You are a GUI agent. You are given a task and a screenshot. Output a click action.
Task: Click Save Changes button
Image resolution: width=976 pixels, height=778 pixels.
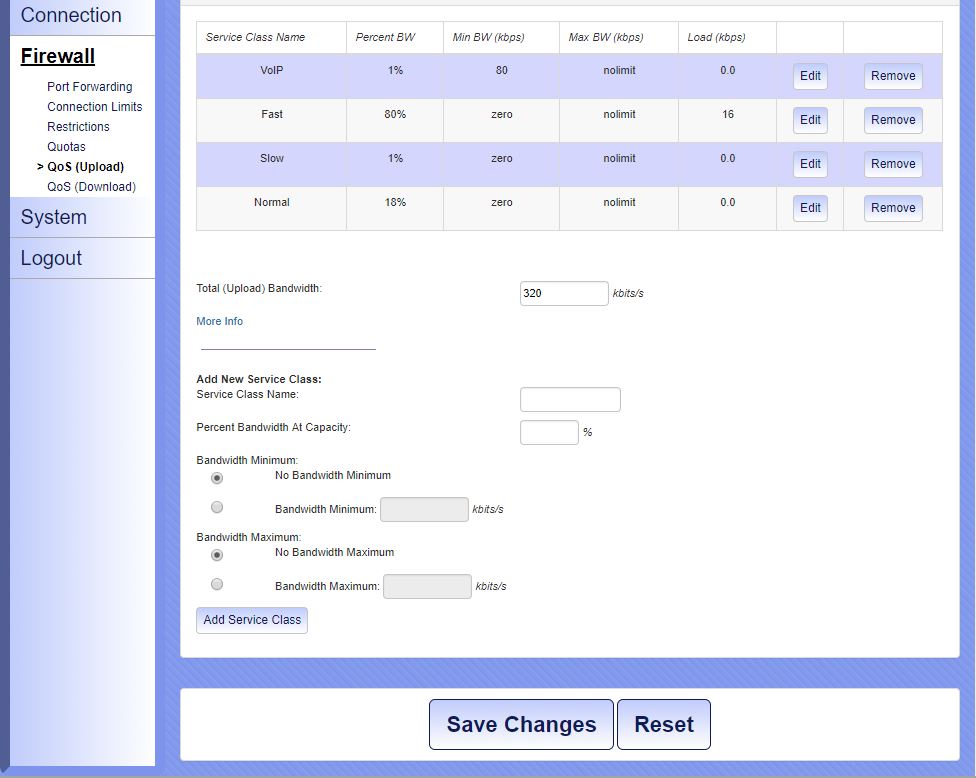point(521,725)
